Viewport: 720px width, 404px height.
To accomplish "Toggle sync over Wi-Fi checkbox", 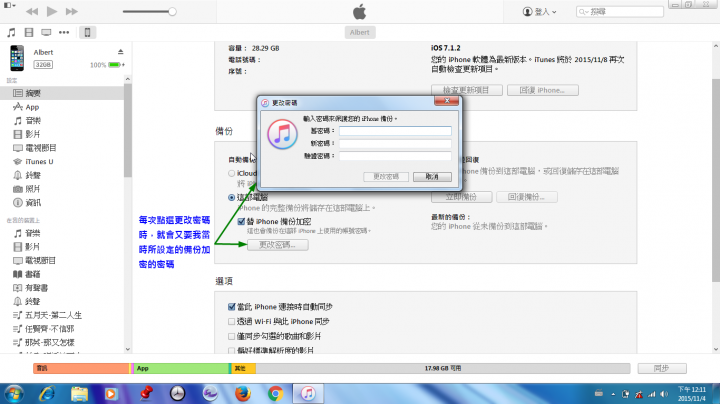I will tap(232, 321).
